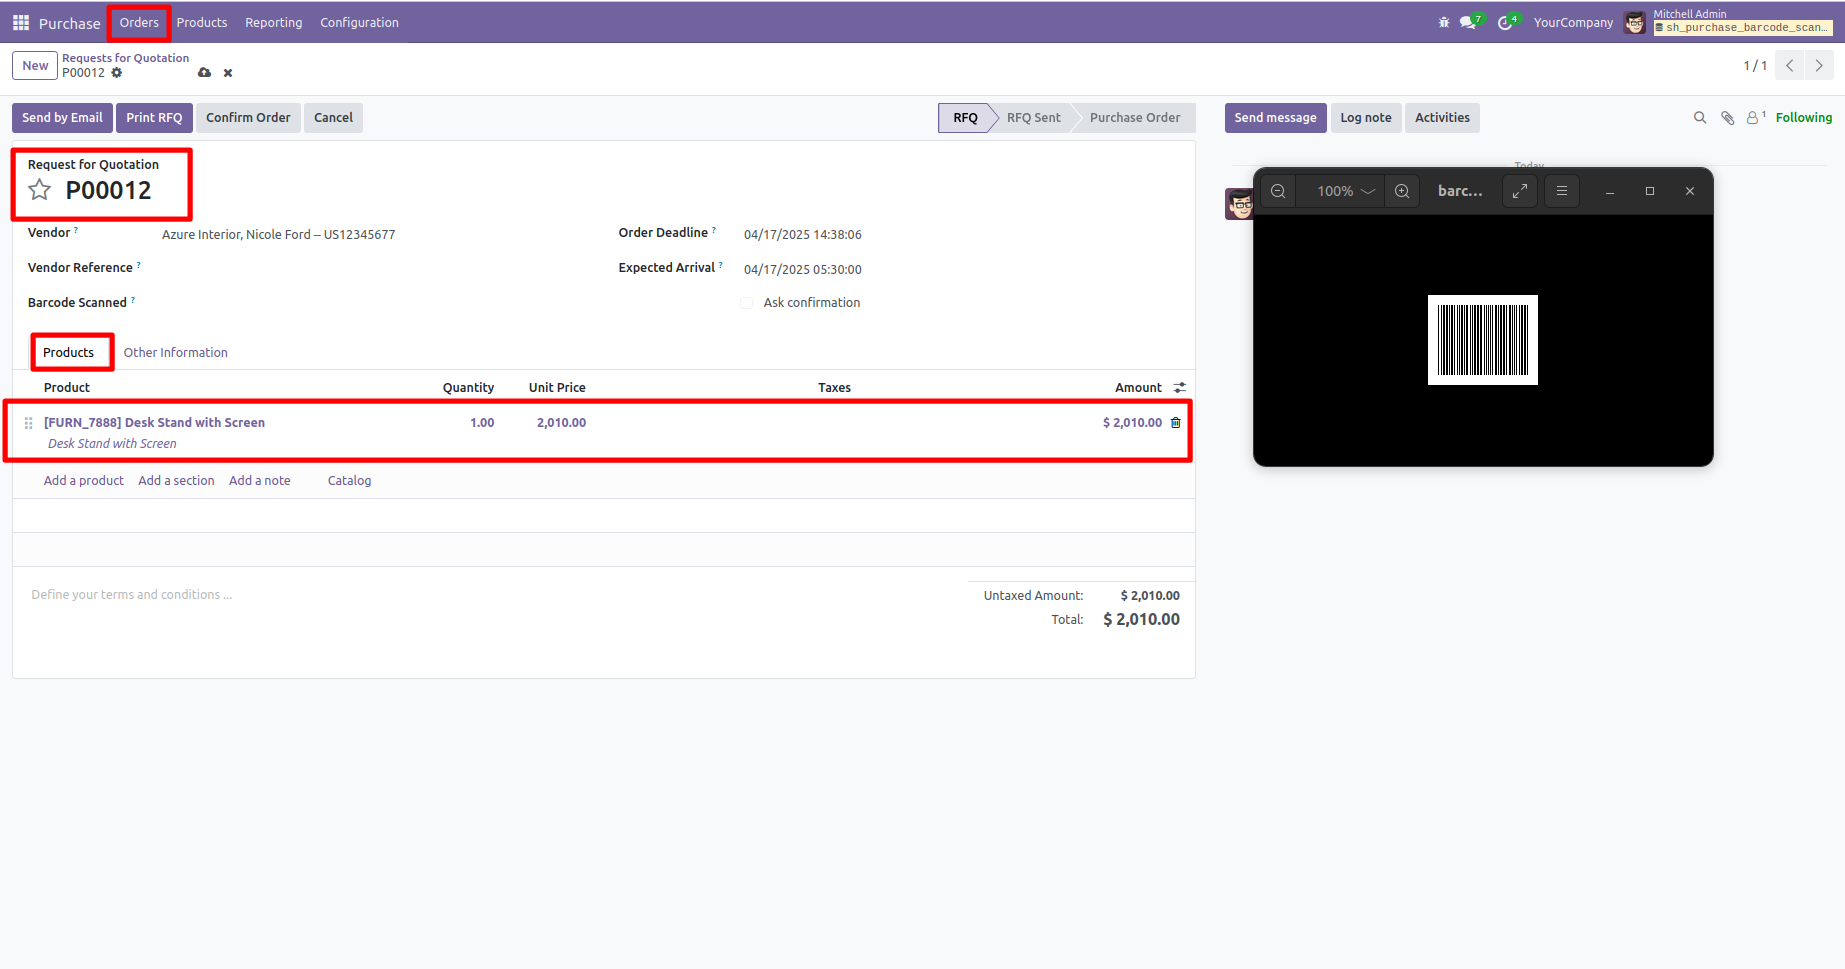Open the Reporting menu
The height and width of the screenshot is (969, 1845).
(x=274, y=22)
